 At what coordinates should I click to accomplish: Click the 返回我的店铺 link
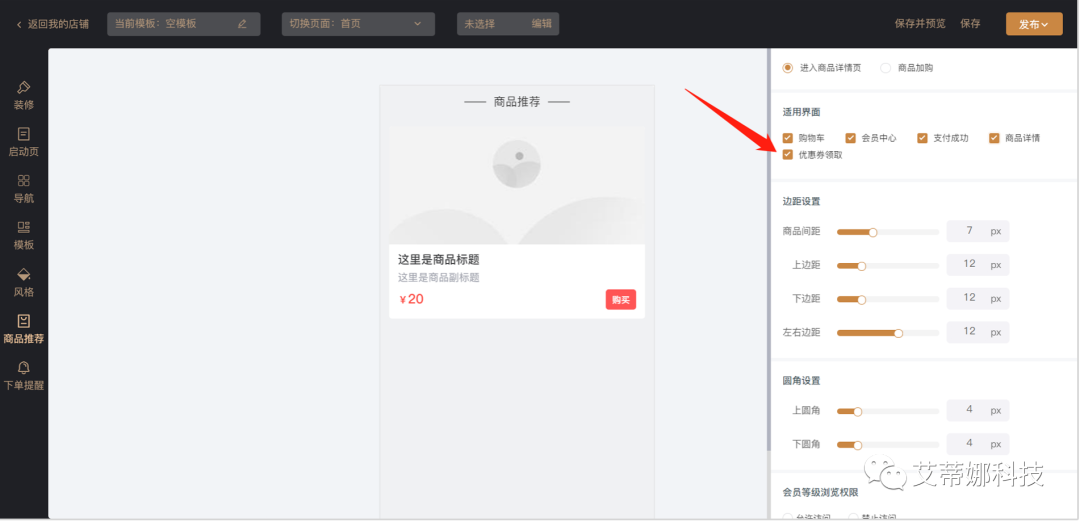(58, 24)
